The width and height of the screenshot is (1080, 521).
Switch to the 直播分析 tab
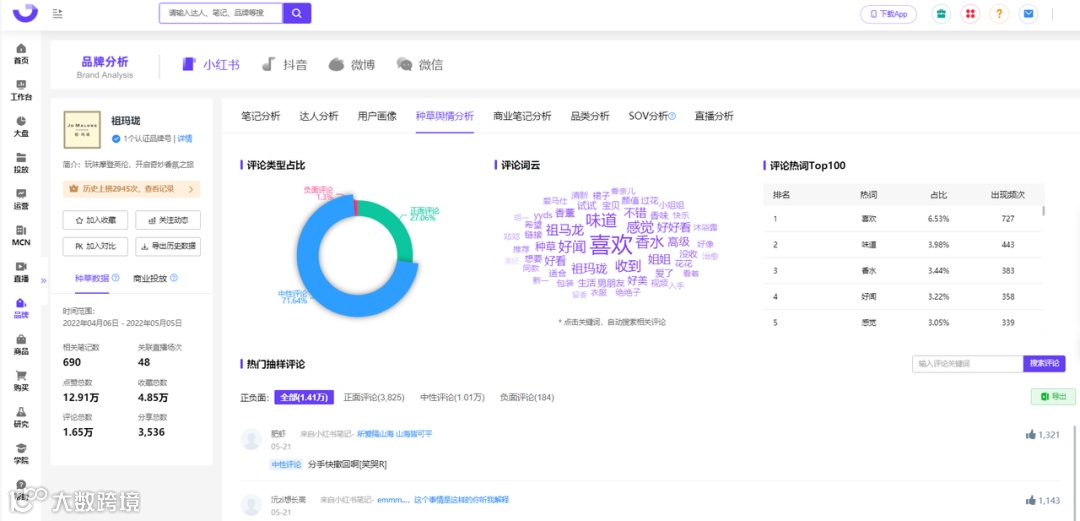(714, 116)
